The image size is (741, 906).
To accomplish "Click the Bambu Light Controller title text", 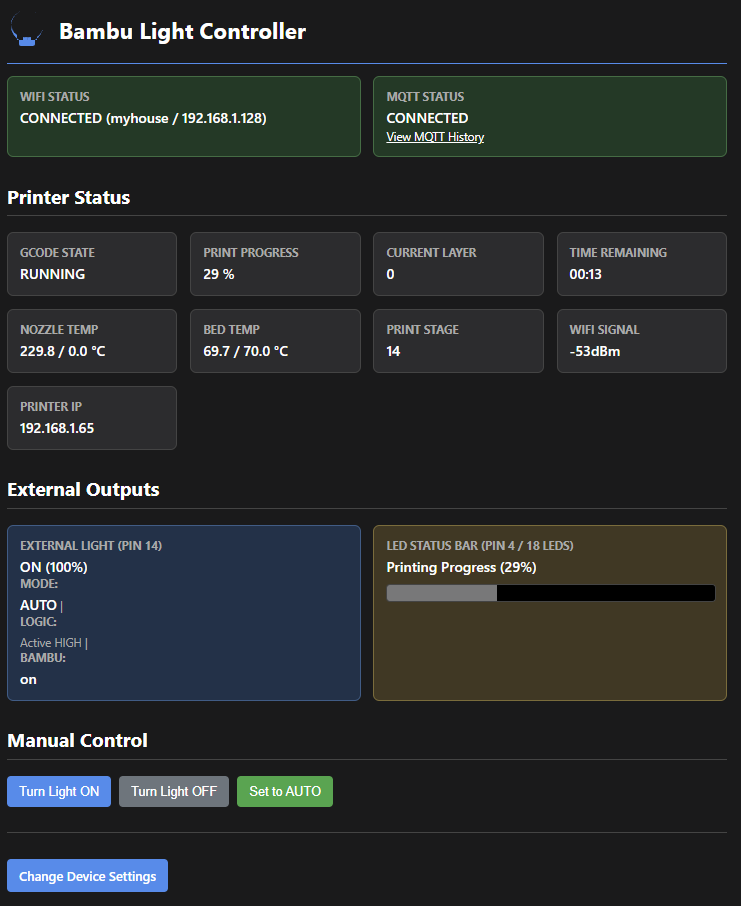I will (x=182, y=32).
